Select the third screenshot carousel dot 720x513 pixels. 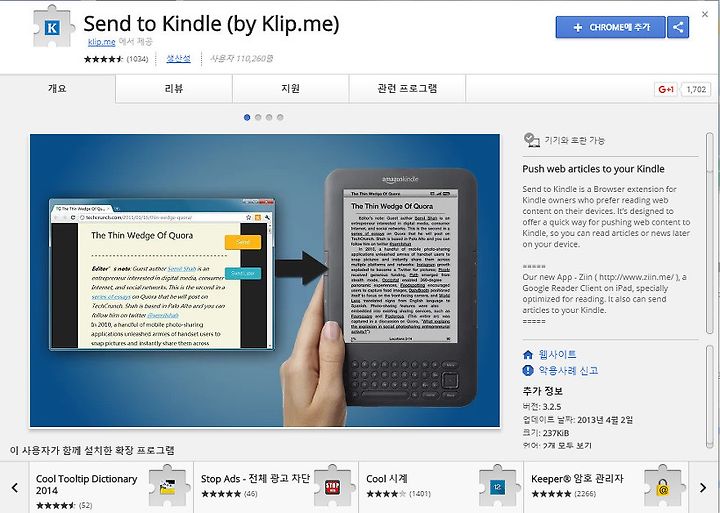[x=269, y=118]
